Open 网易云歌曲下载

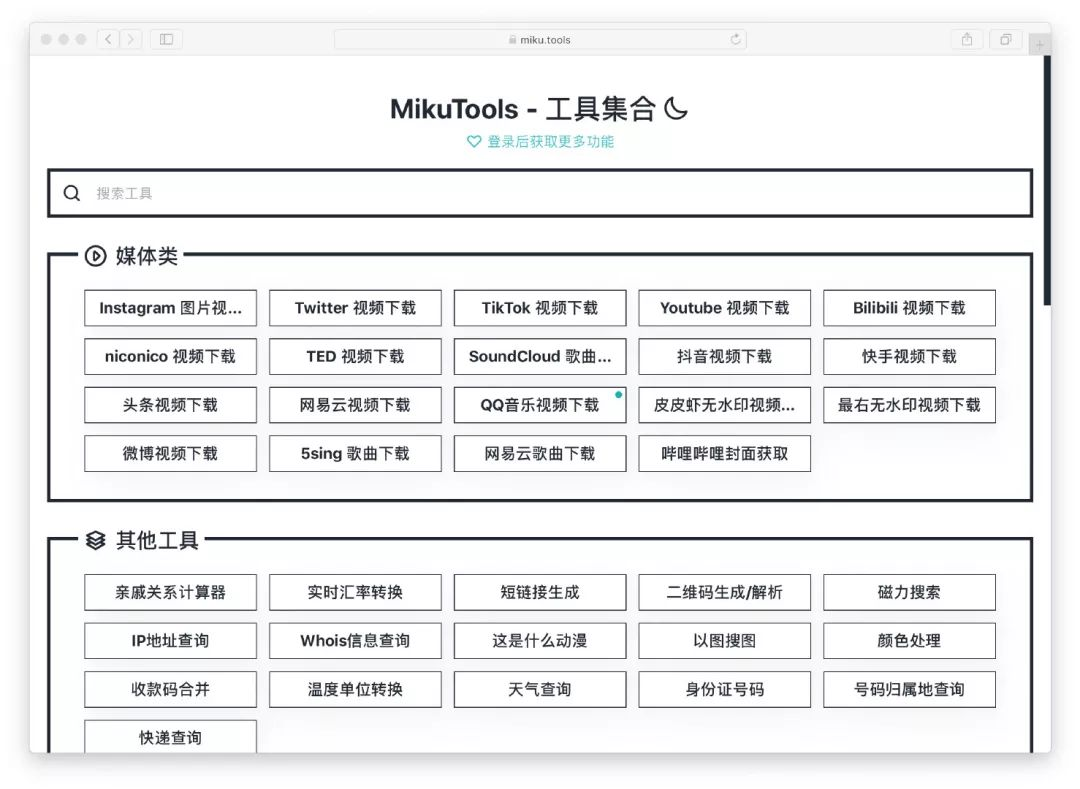click(x=539, y=454)
